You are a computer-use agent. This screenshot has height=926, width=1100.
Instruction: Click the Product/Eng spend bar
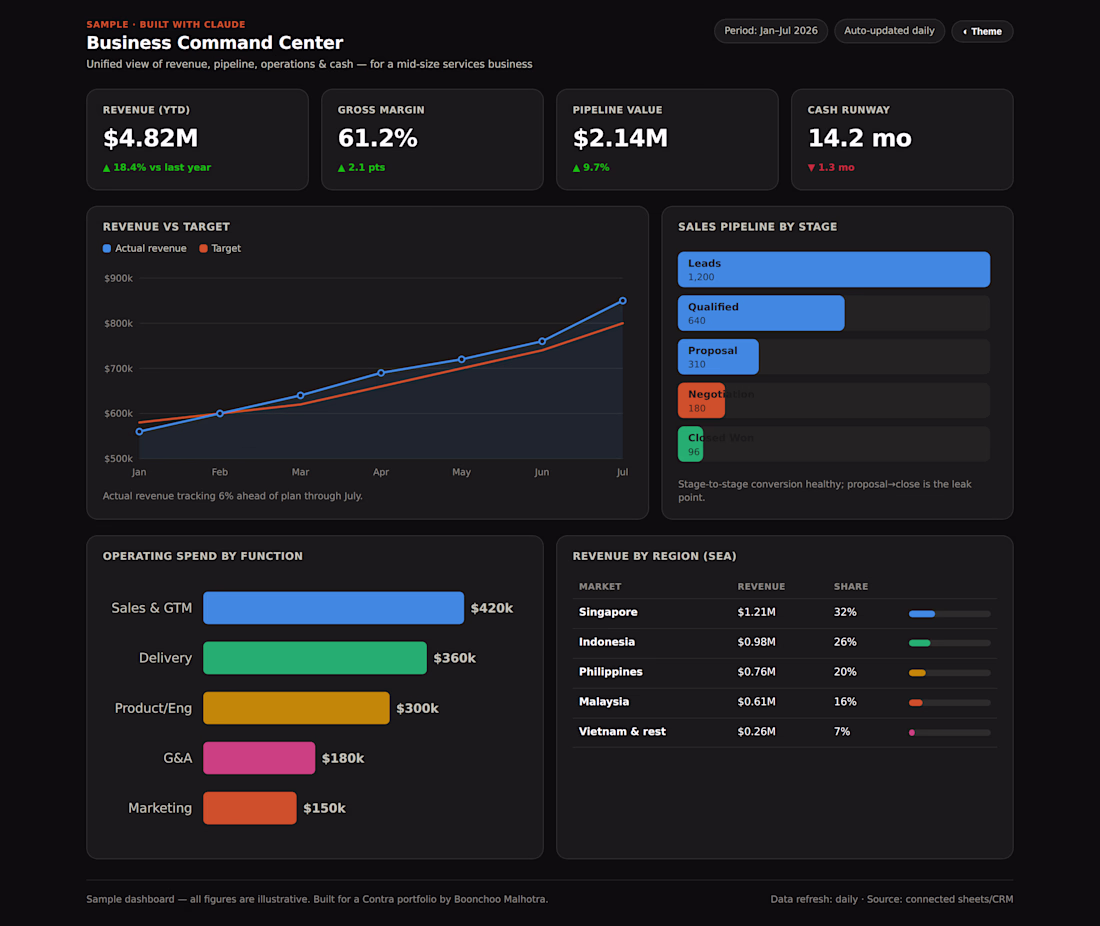click(296, 708)
